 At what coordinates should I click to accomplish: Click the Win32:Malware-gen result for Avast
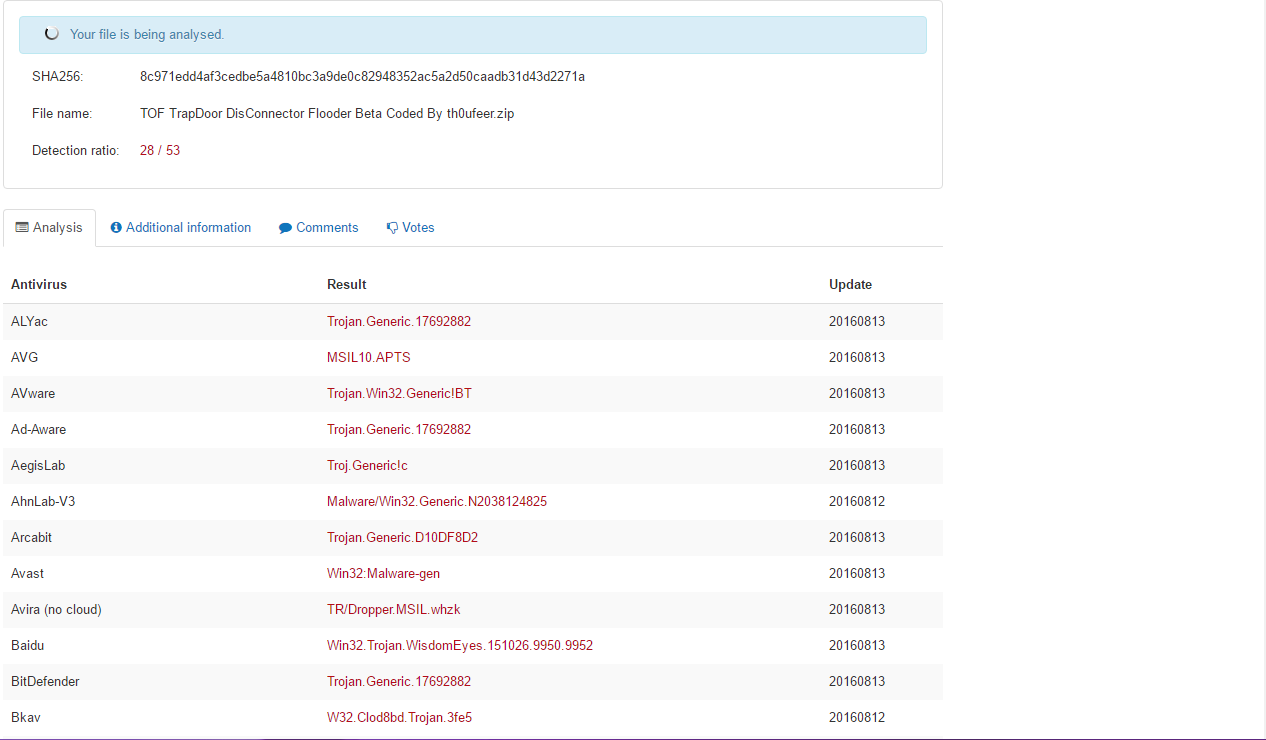tap(383, 574)
